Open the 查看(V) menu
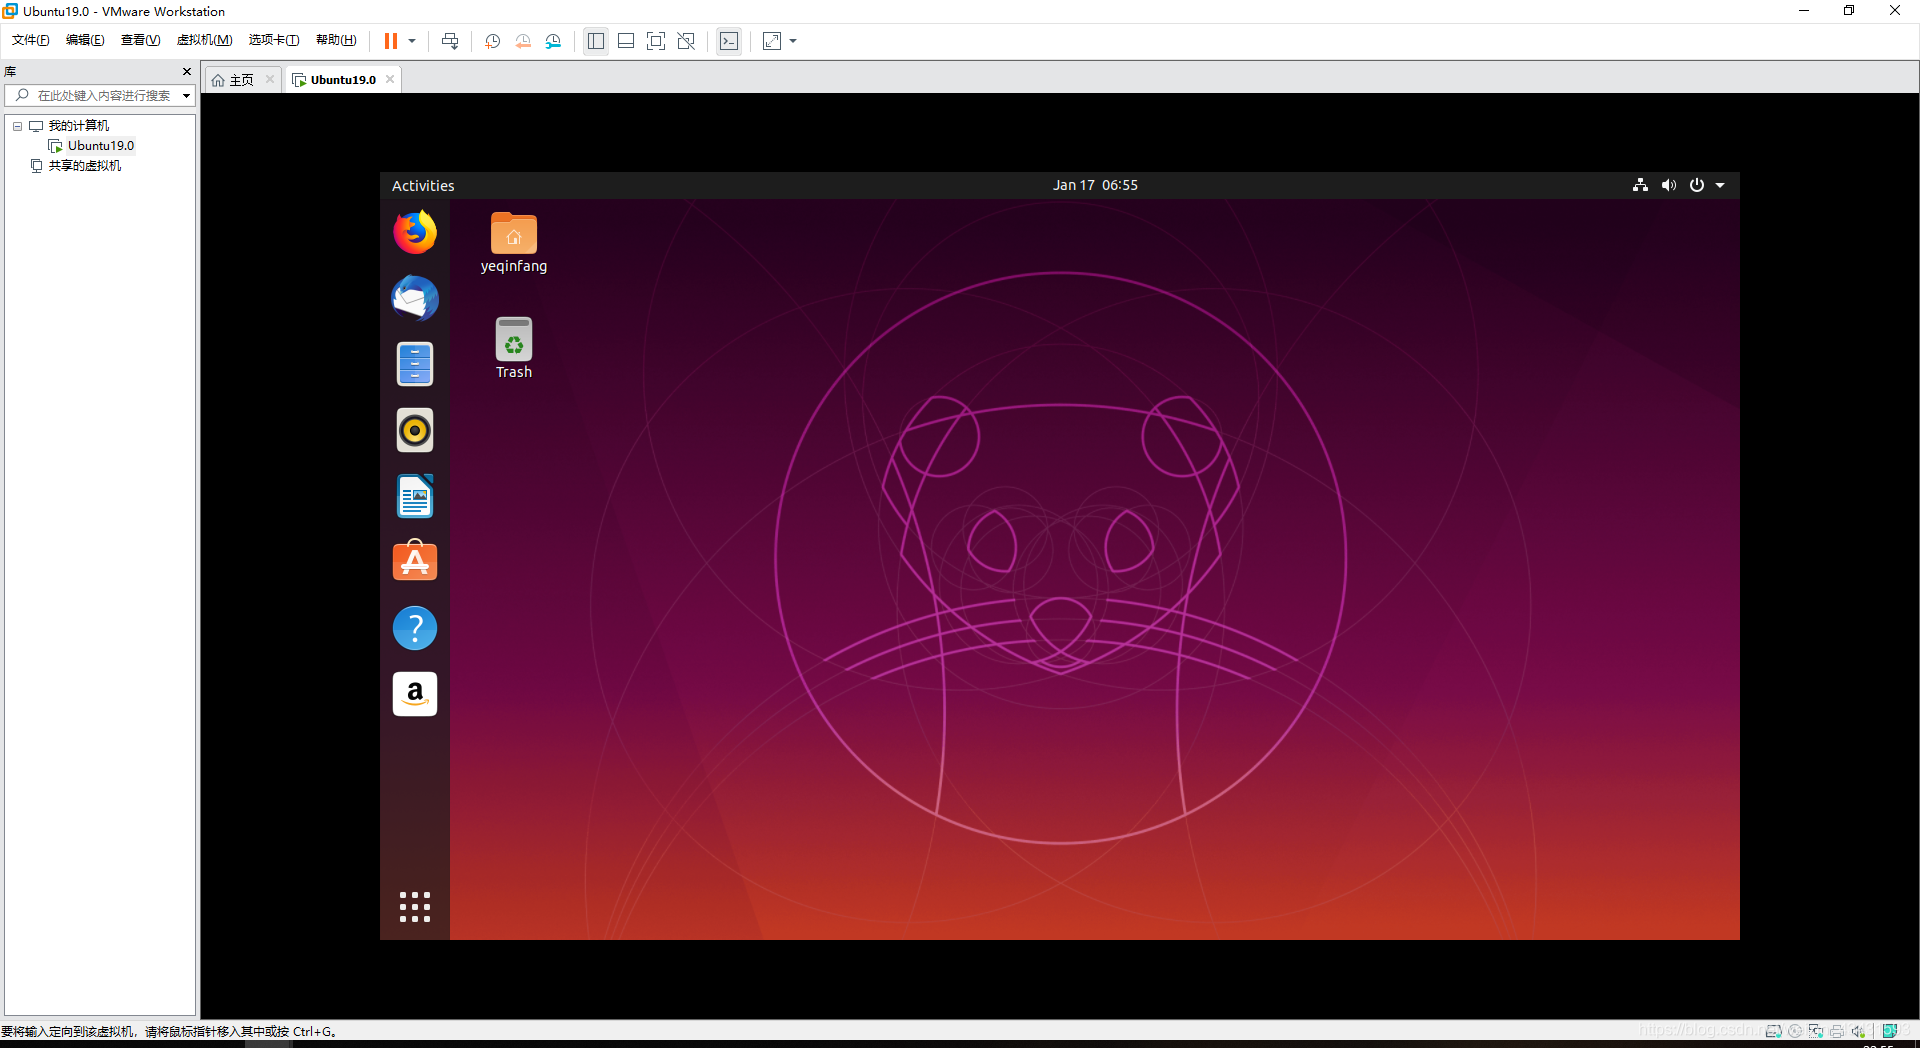The image size is (1920, 1048). 140,40
